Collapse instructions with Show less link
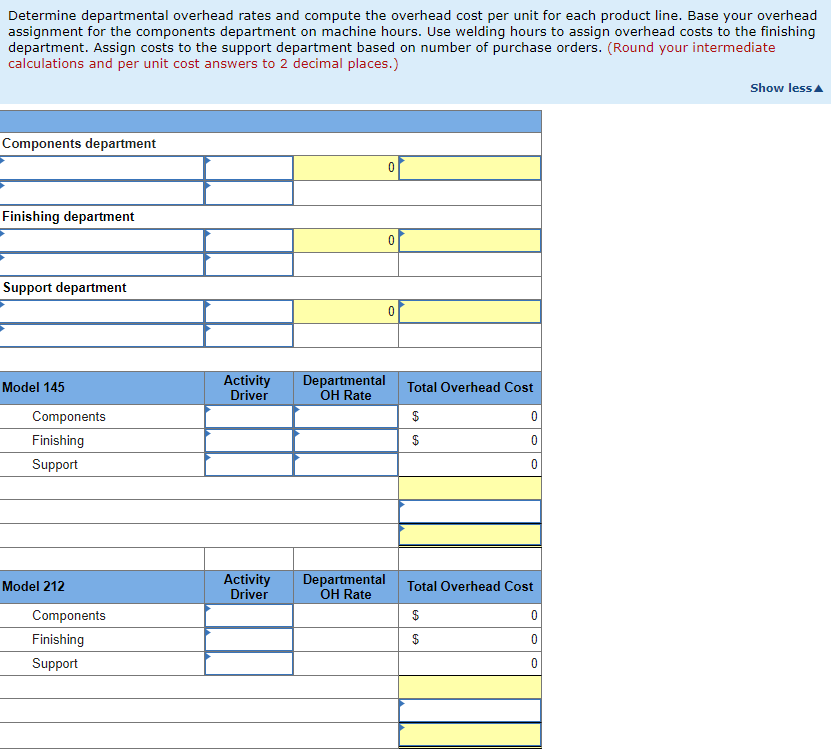This screenshot has height=750, width=831. click(786, 88)
